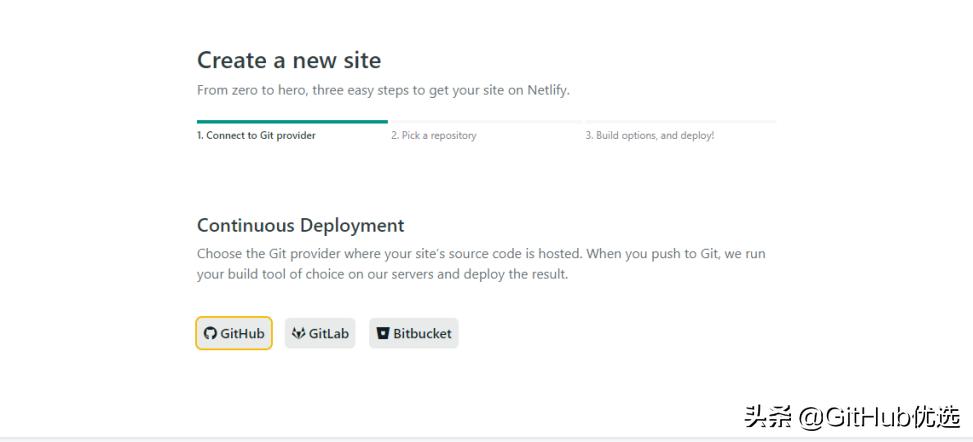Click the Continuous Deployment heading
The image size is (973, 442).
(x=300, y=225)
